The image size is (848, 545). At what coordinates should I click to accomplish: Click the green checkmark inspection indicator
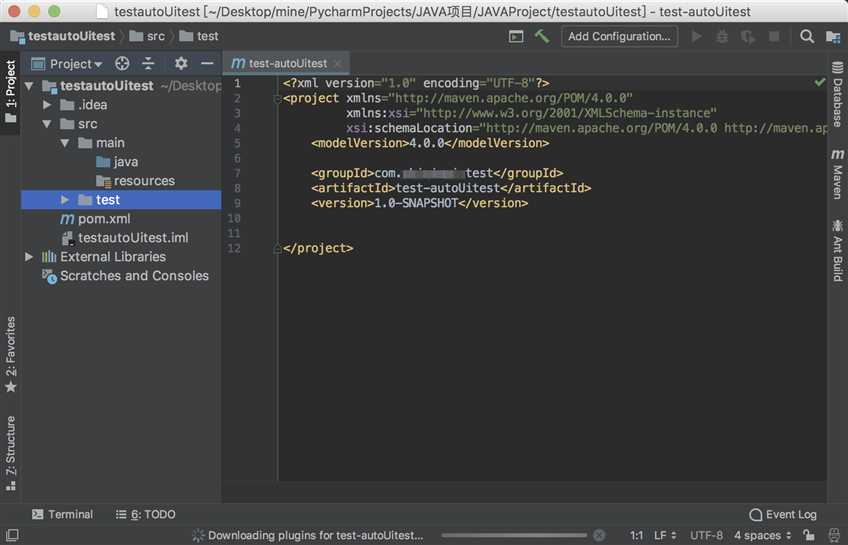point(820,82)
